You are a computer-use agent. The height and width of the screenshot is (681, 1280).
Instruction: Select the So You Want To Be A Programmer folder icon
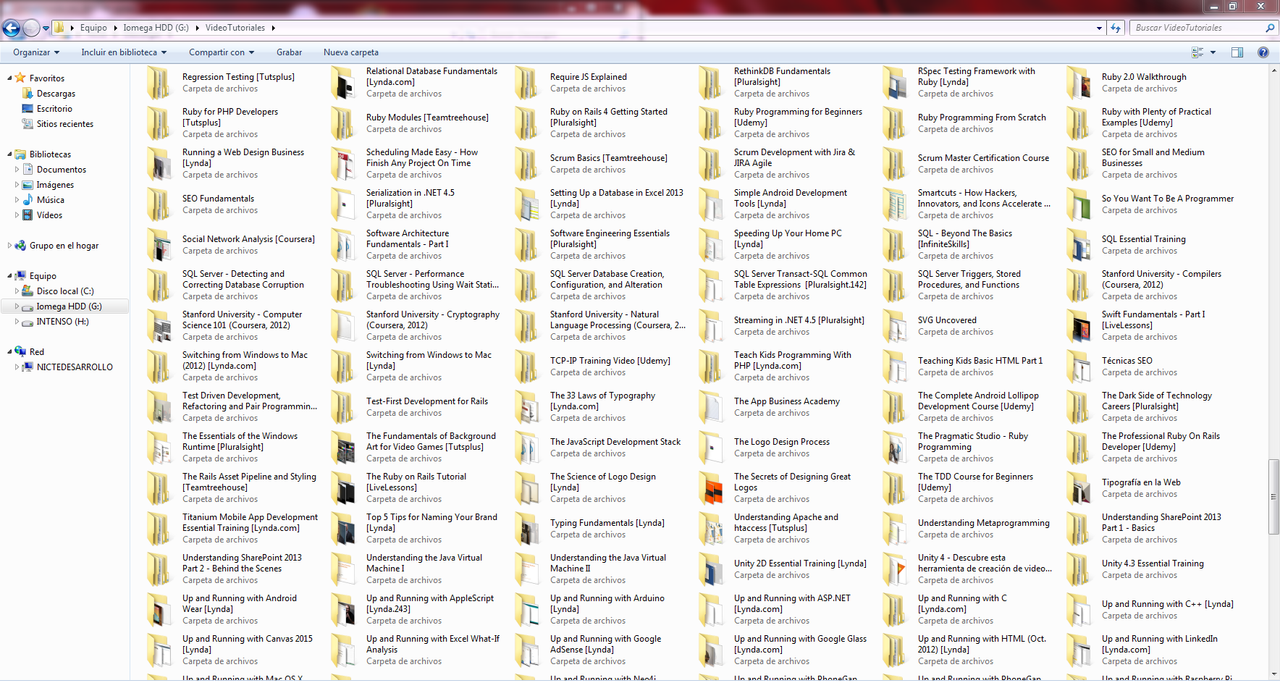click(1079, 204)
